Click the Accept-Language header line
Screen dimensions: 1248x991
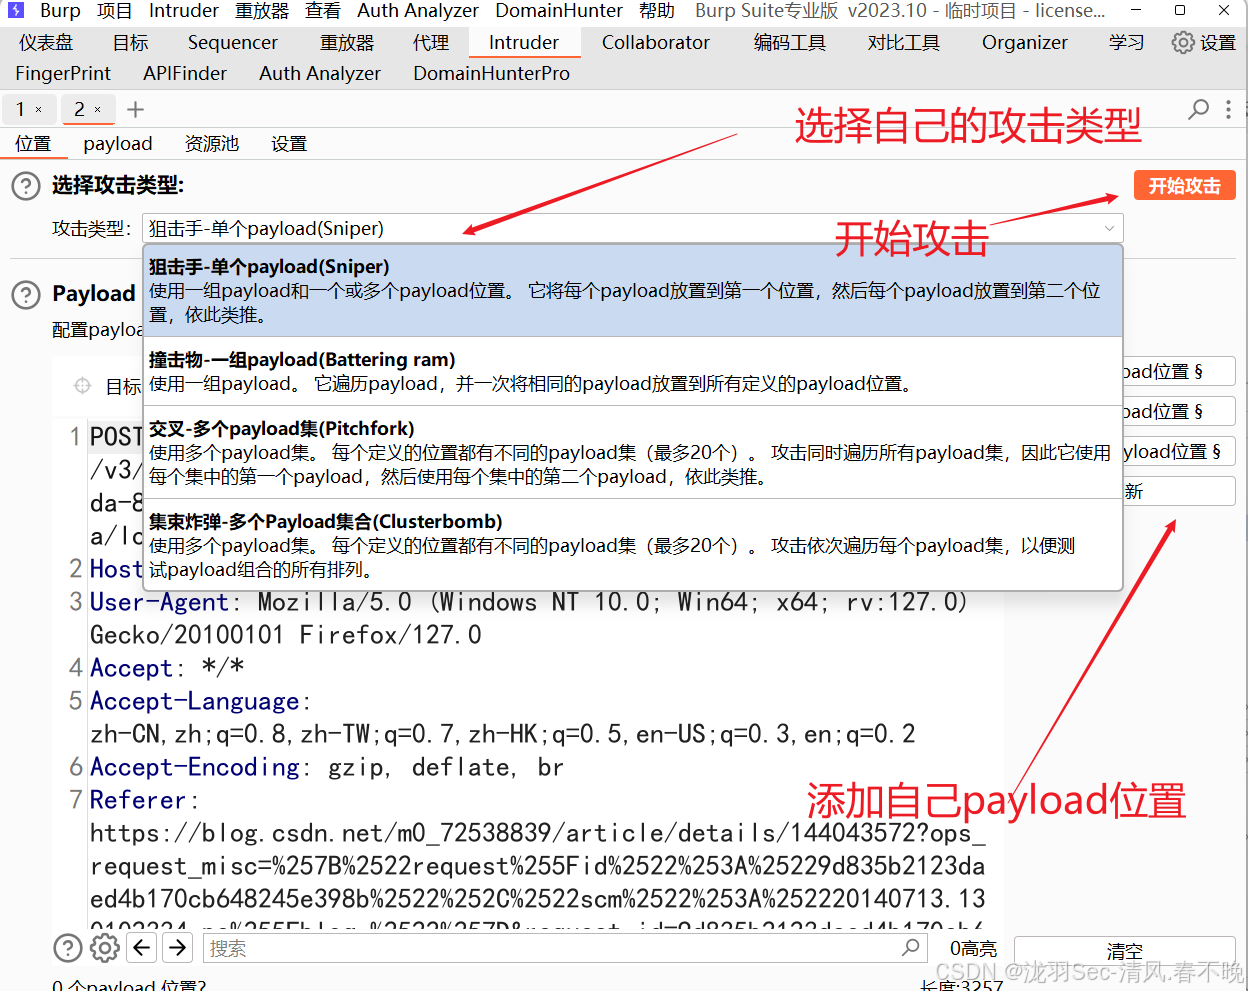[x=200, y=701]
